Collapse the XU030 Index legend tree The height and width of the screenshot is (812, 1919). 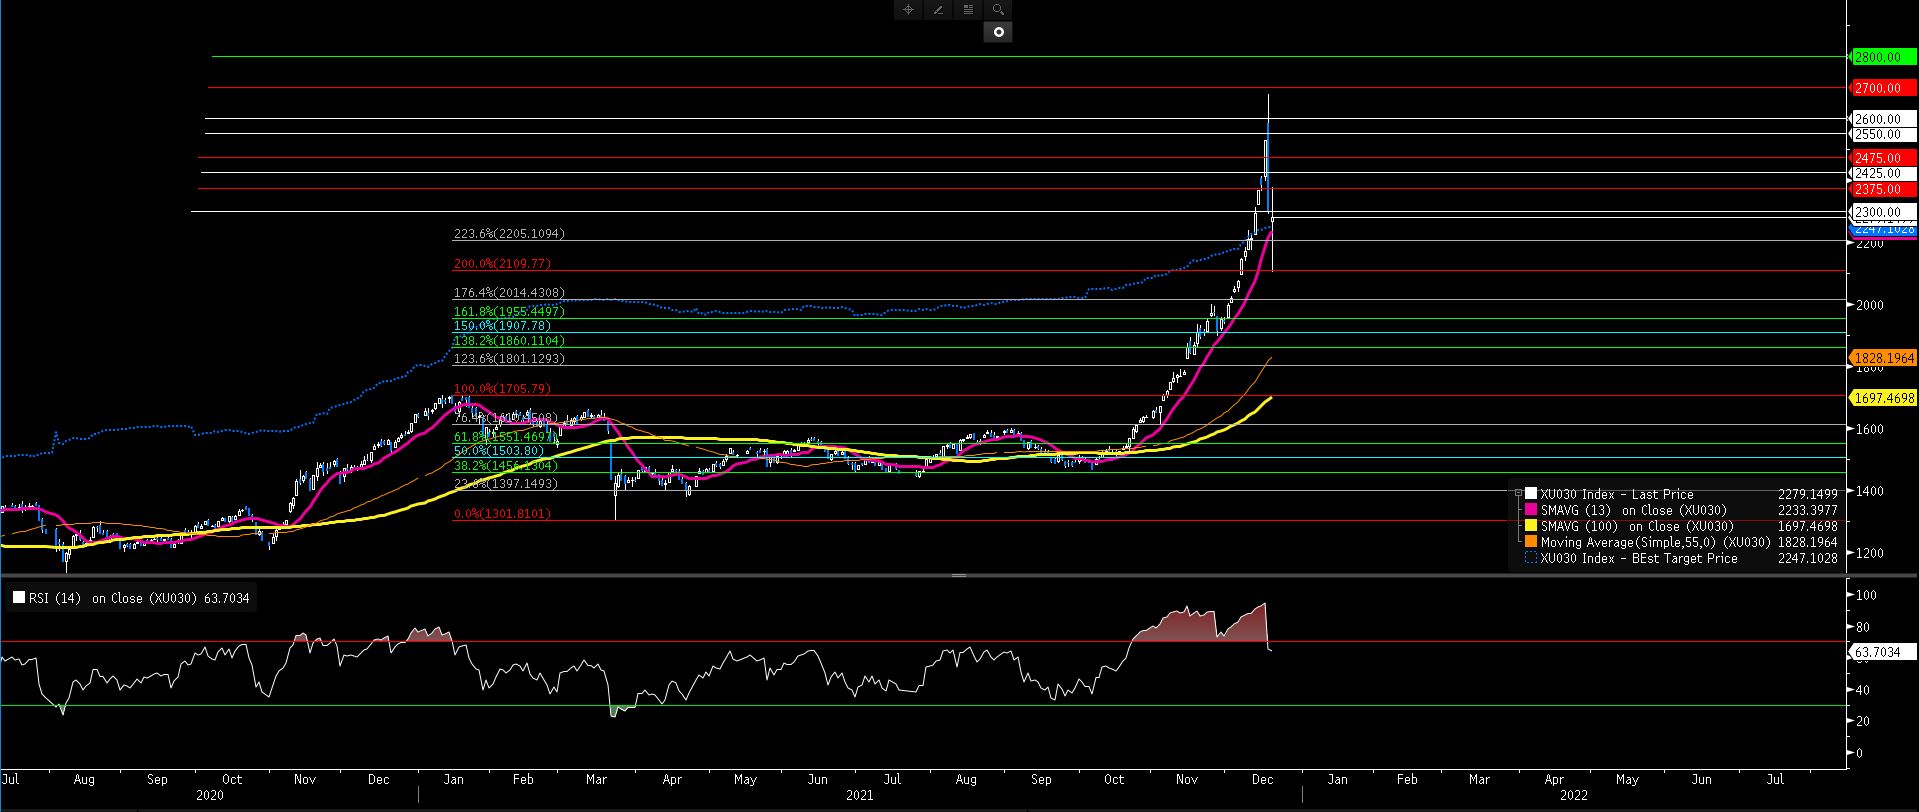pyautogui.click(x=1518, y=494)
